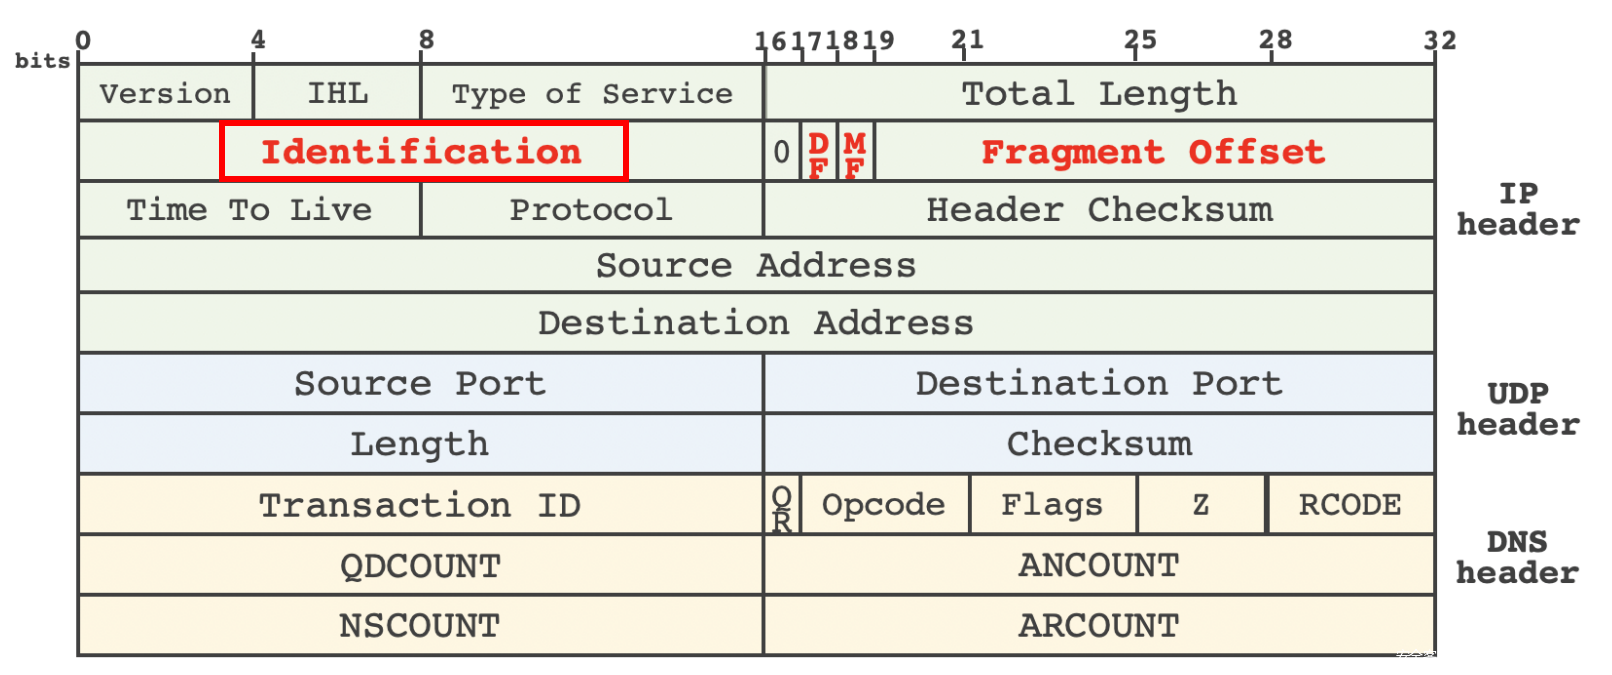Select the IHL field cell

(x=337, y=93)
